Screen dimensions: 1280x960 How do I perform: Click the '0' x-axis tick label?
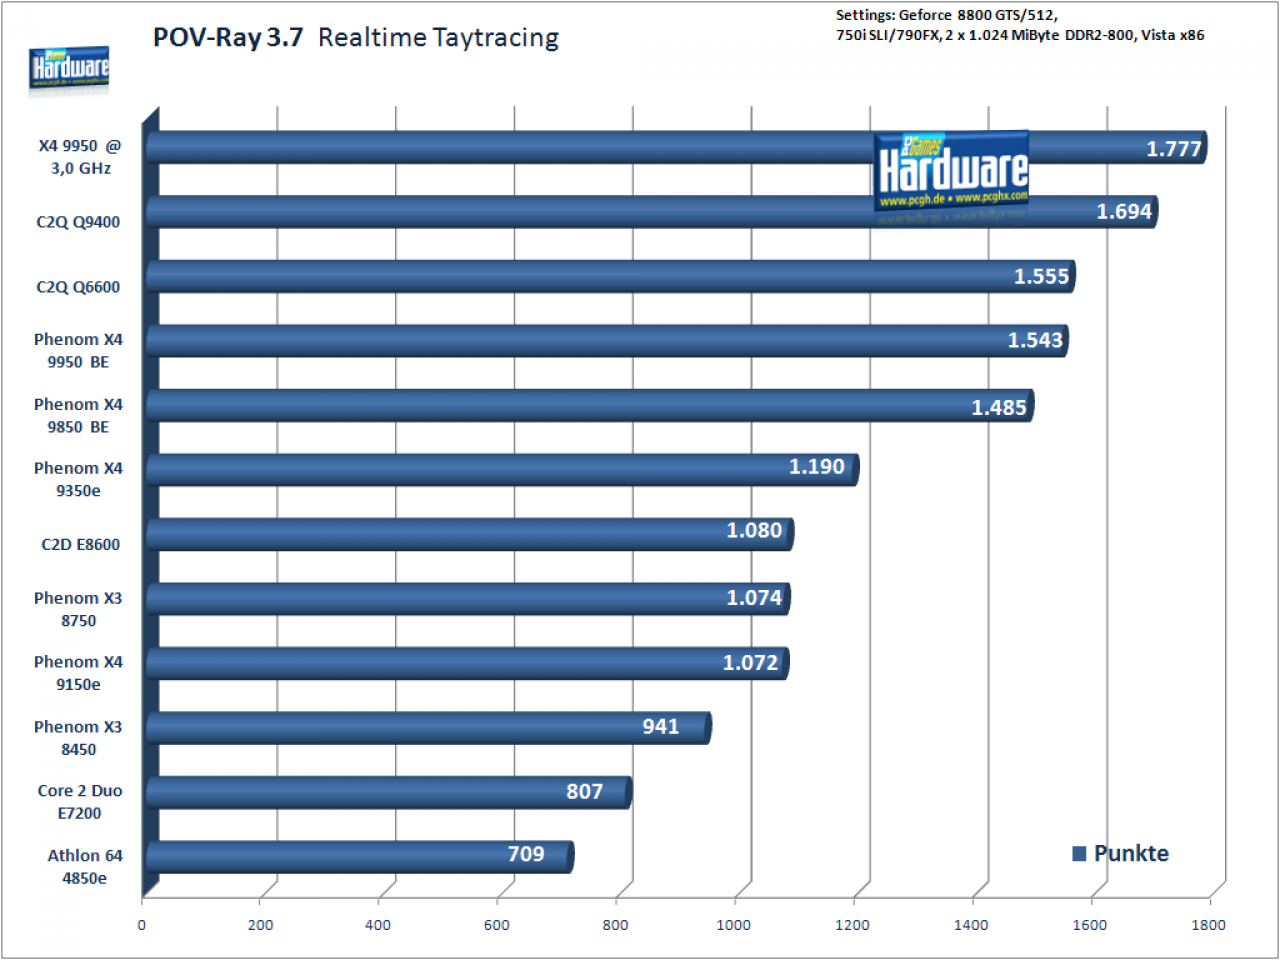(x=141, y=925)
